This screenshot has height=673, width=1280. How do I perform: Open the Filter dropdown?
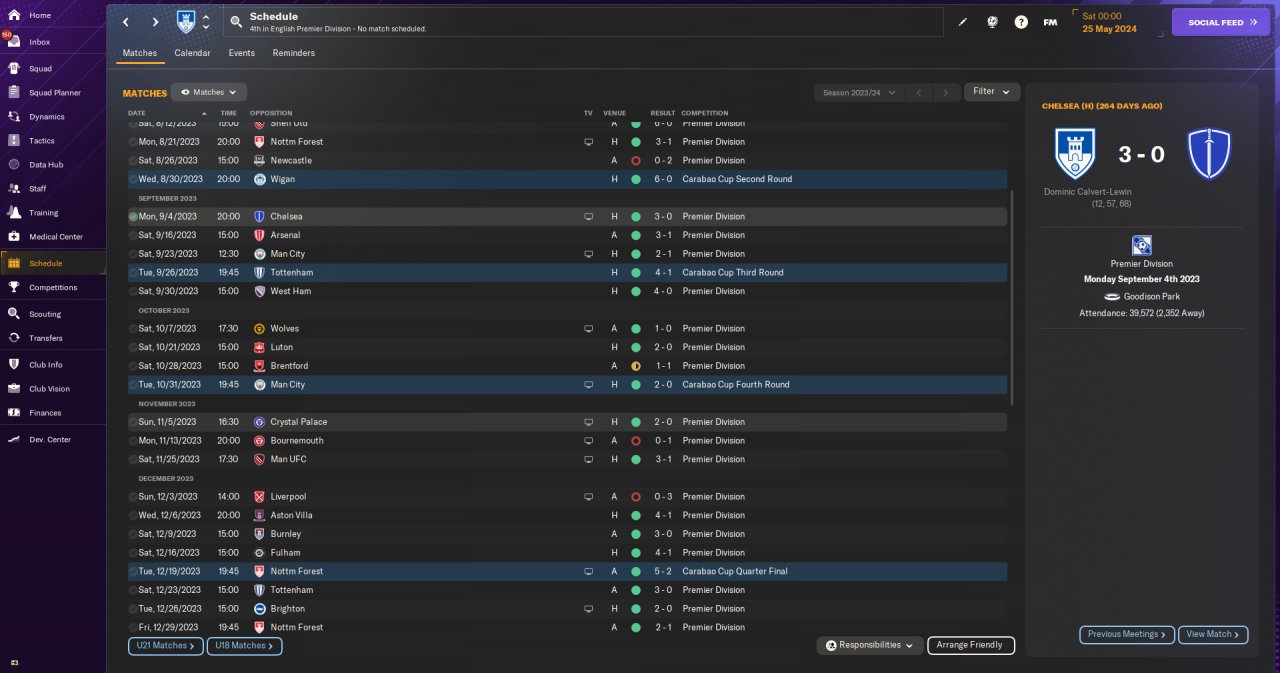coord(992,92)
